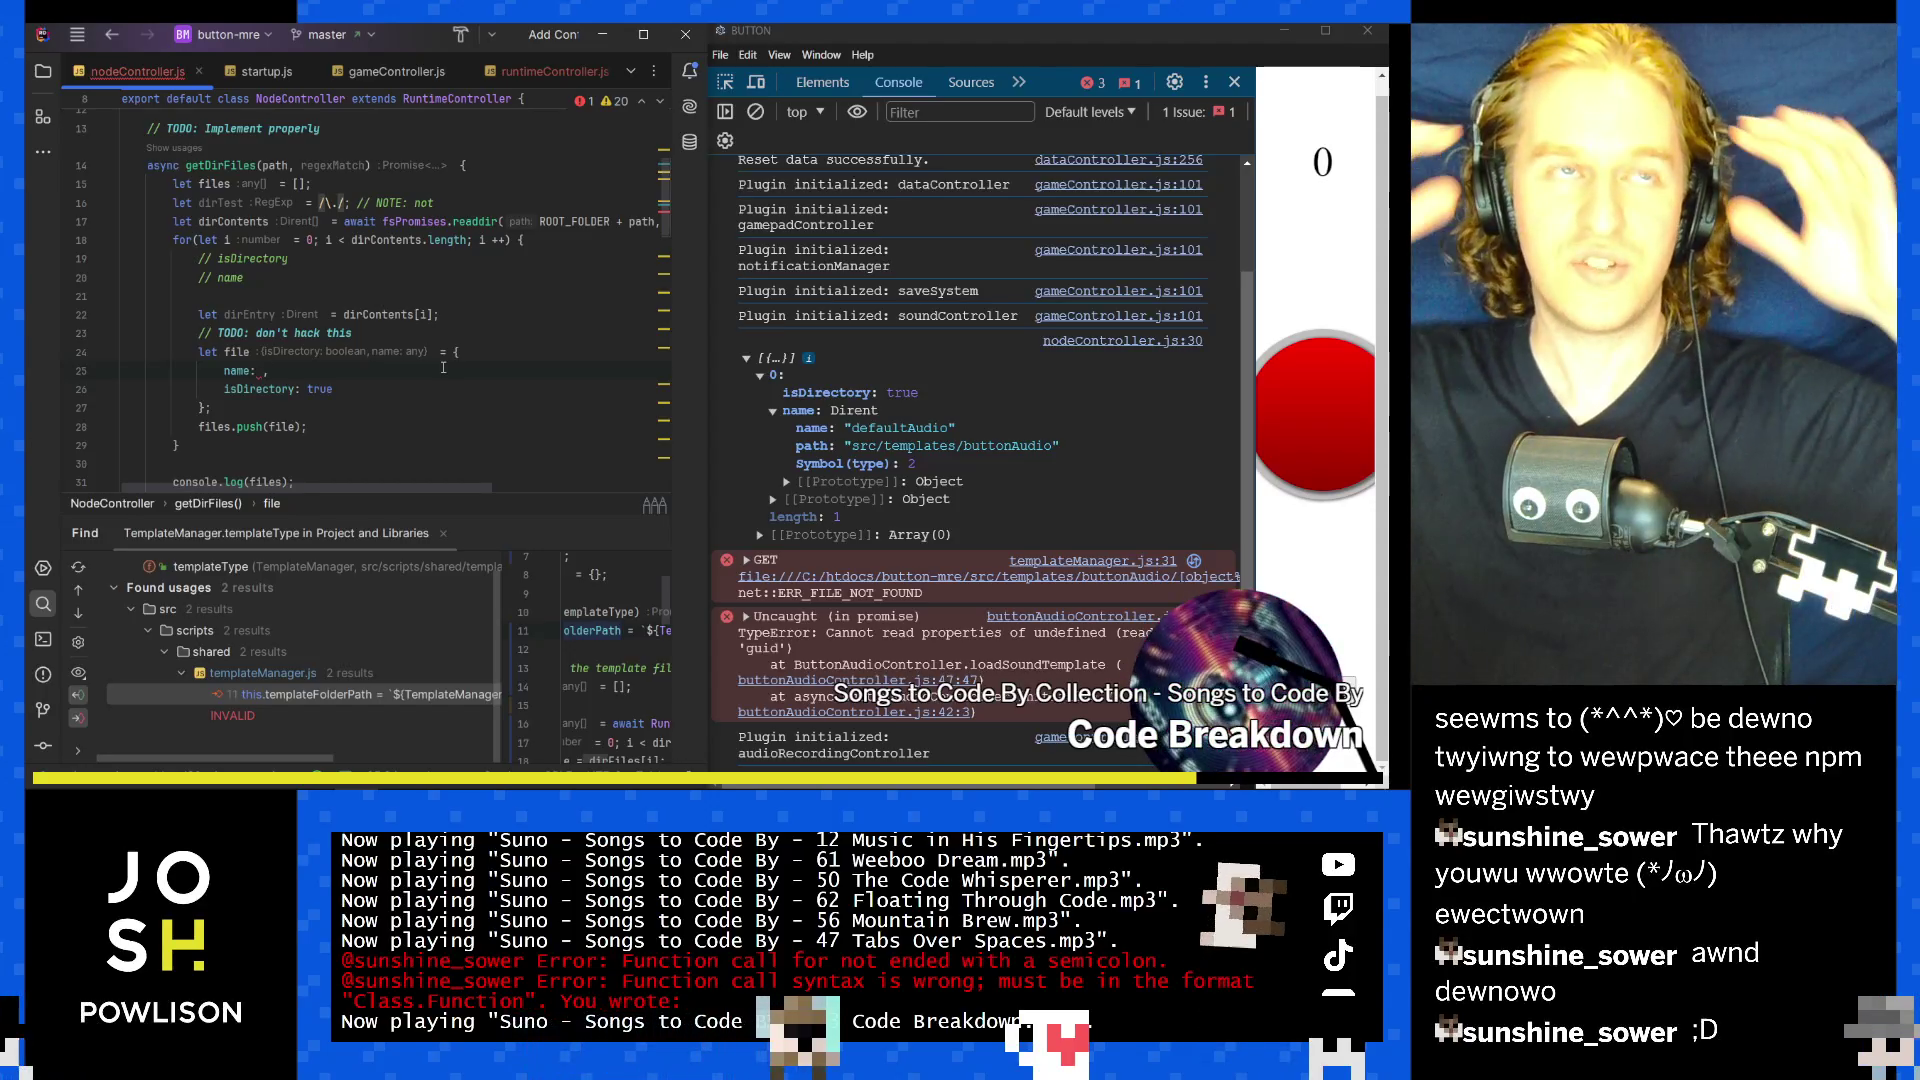The width and height of the screenshot is (1920, 1080).
Task: Switch to the Sources tab in DevTools
Action: 970,82
